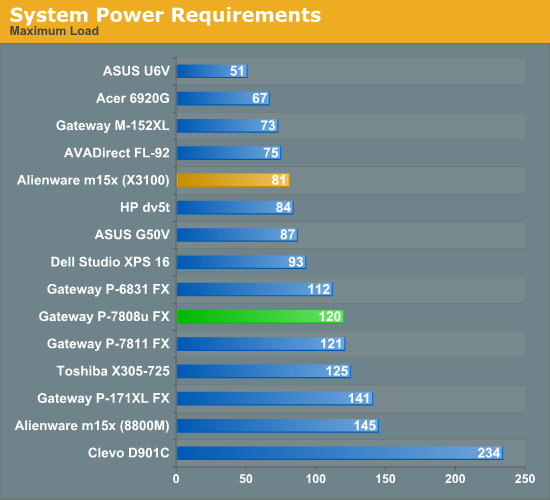Select the 'Gateway P-7808u FX' row label
550x500 pixels.
point(104,316)
